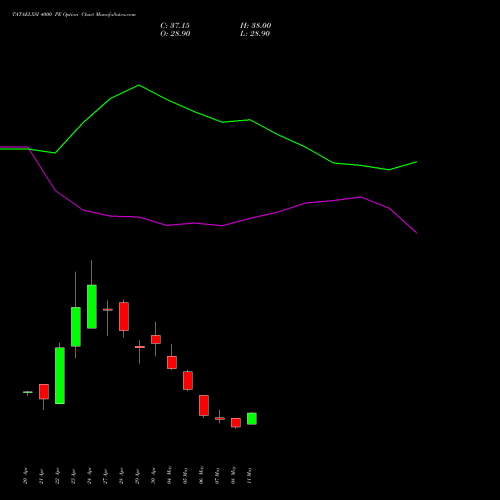The image size is (500, 500).
Task: Select the red candle above 06 May
Action: (x=204, y=406)
